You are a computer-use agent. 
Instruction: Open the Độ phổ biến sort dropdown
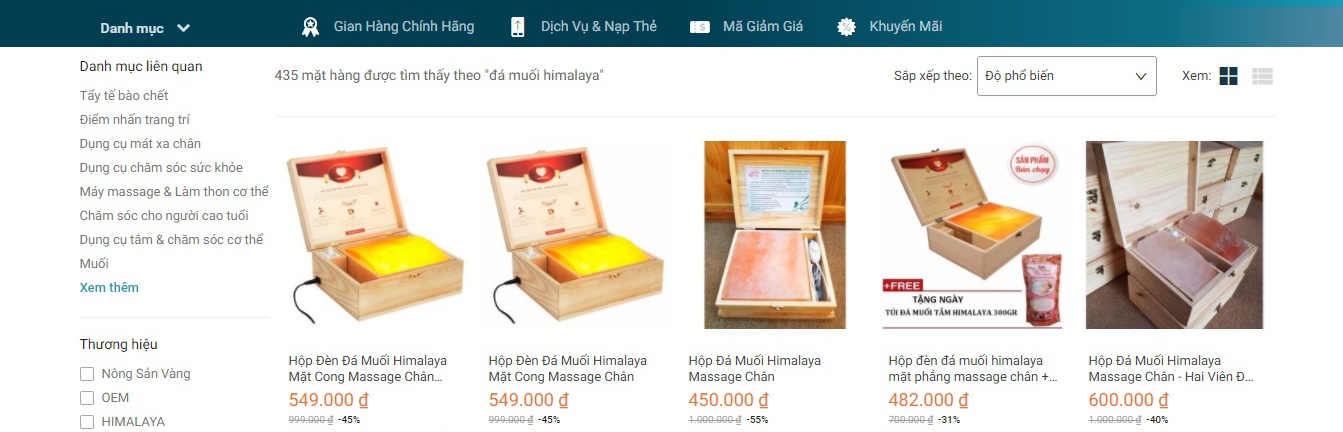[1066, 76]
